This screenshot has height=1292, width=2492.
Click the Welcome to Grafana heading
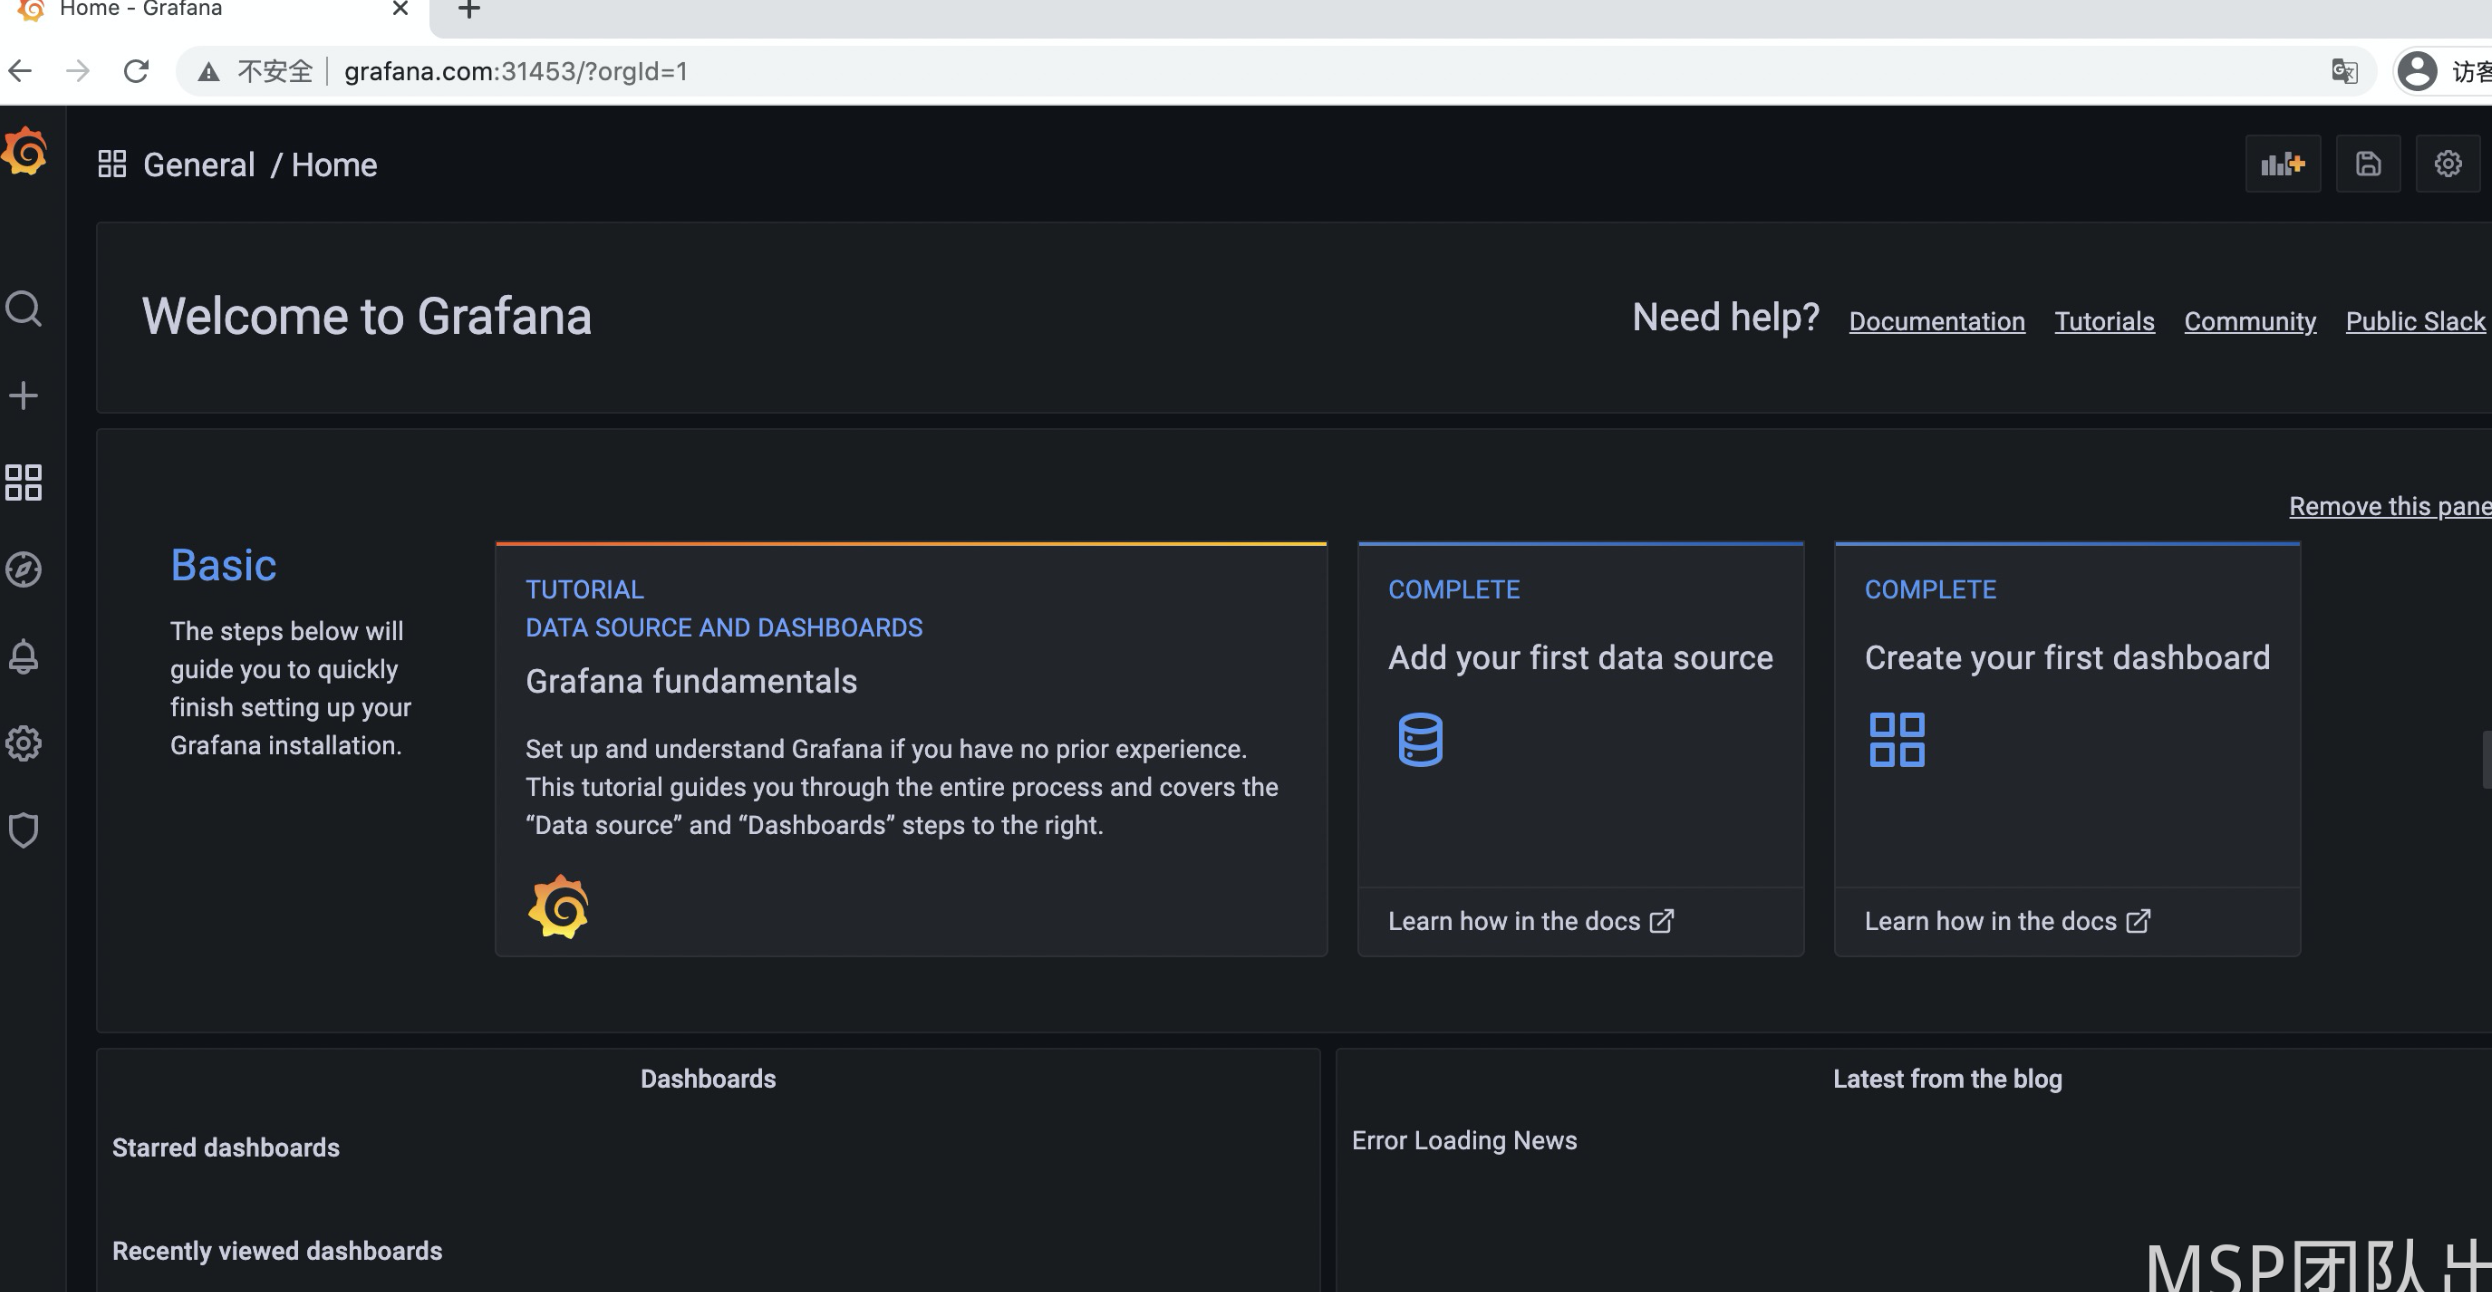click(367, 316)
